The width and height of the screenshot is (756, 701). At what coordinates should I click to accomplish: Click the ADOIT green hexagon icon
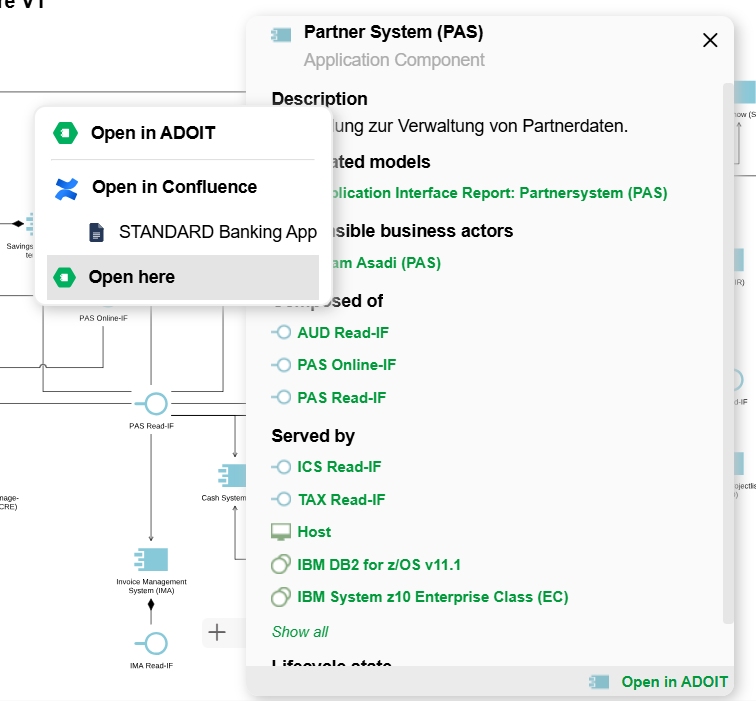(x=65, y=133)
